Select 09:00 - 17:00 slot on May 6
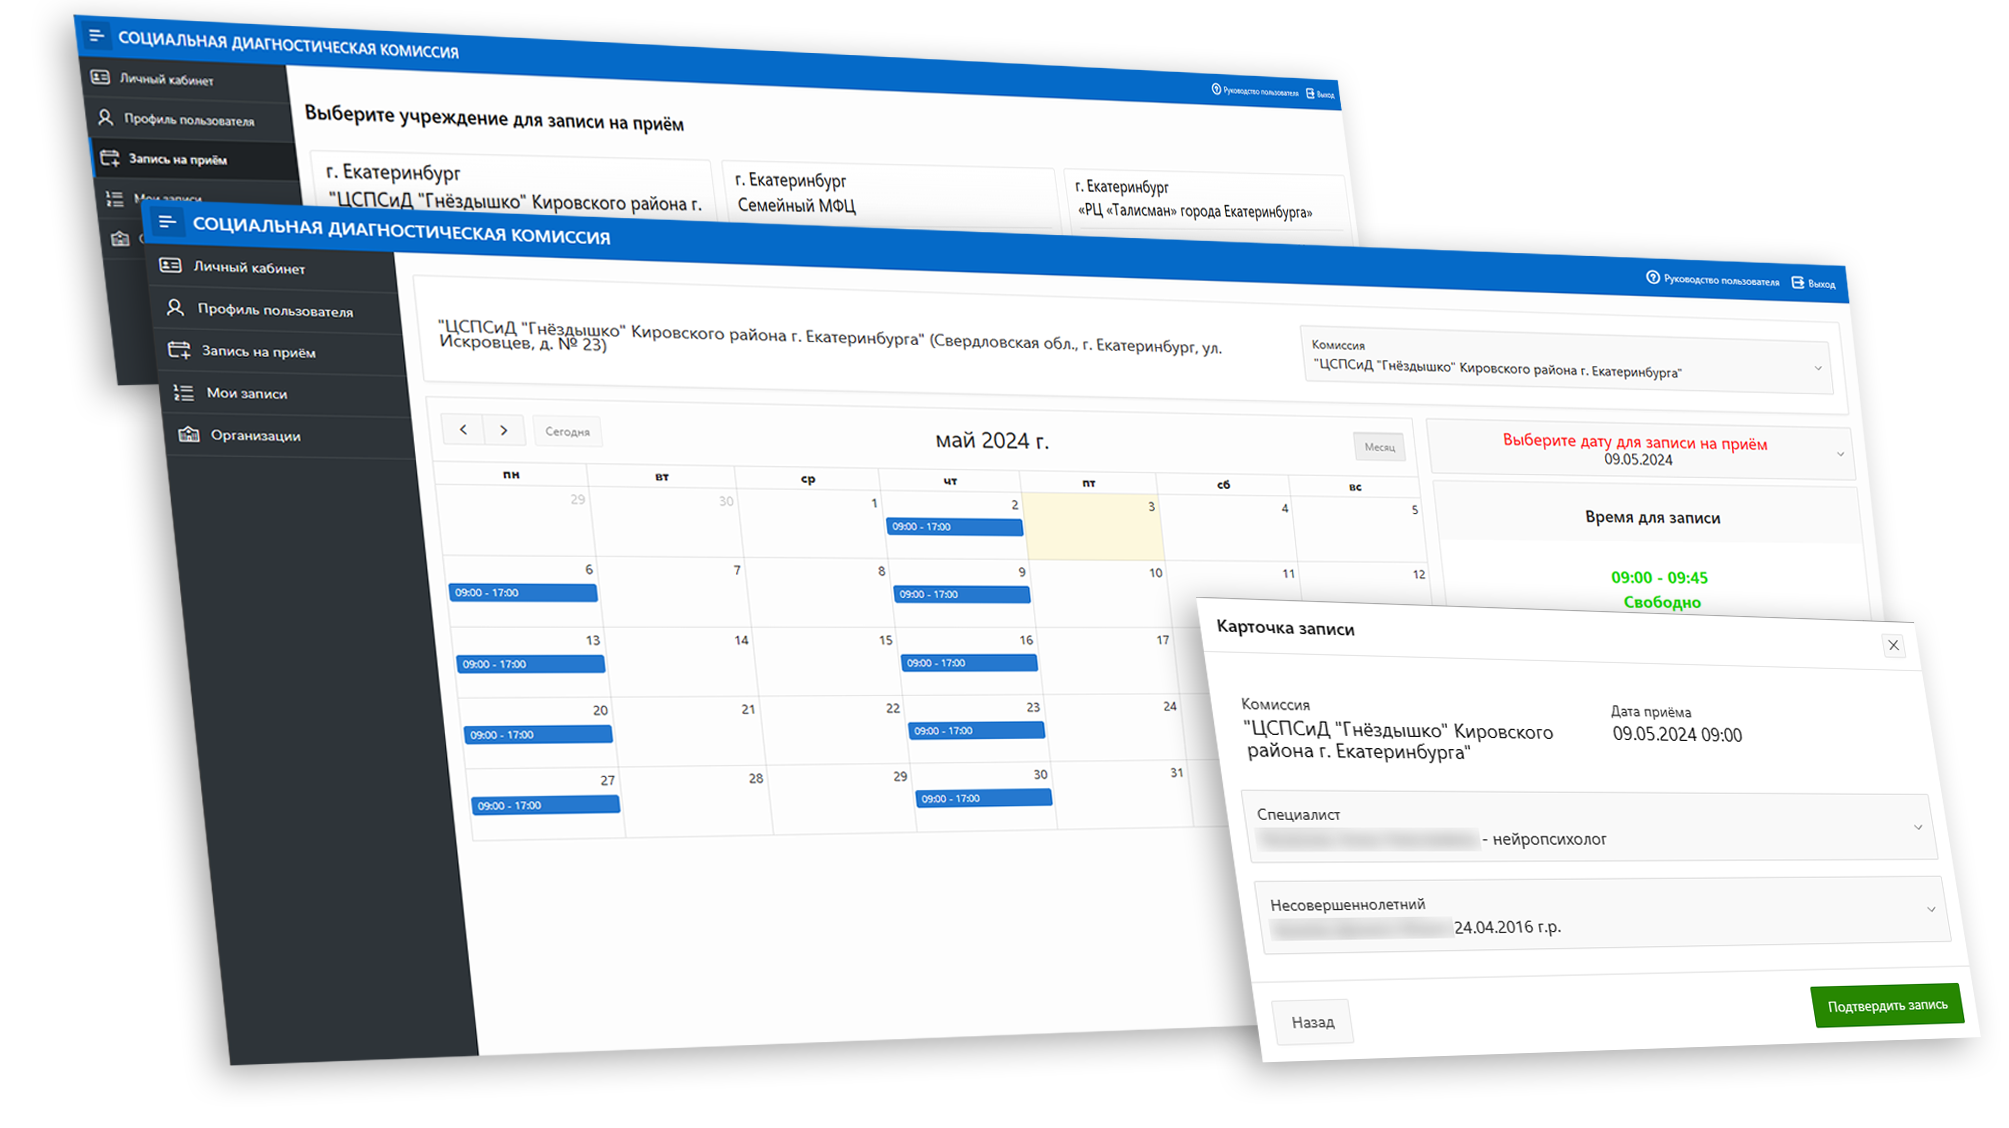2009x1128 pixels. click(x=523, y=592)
